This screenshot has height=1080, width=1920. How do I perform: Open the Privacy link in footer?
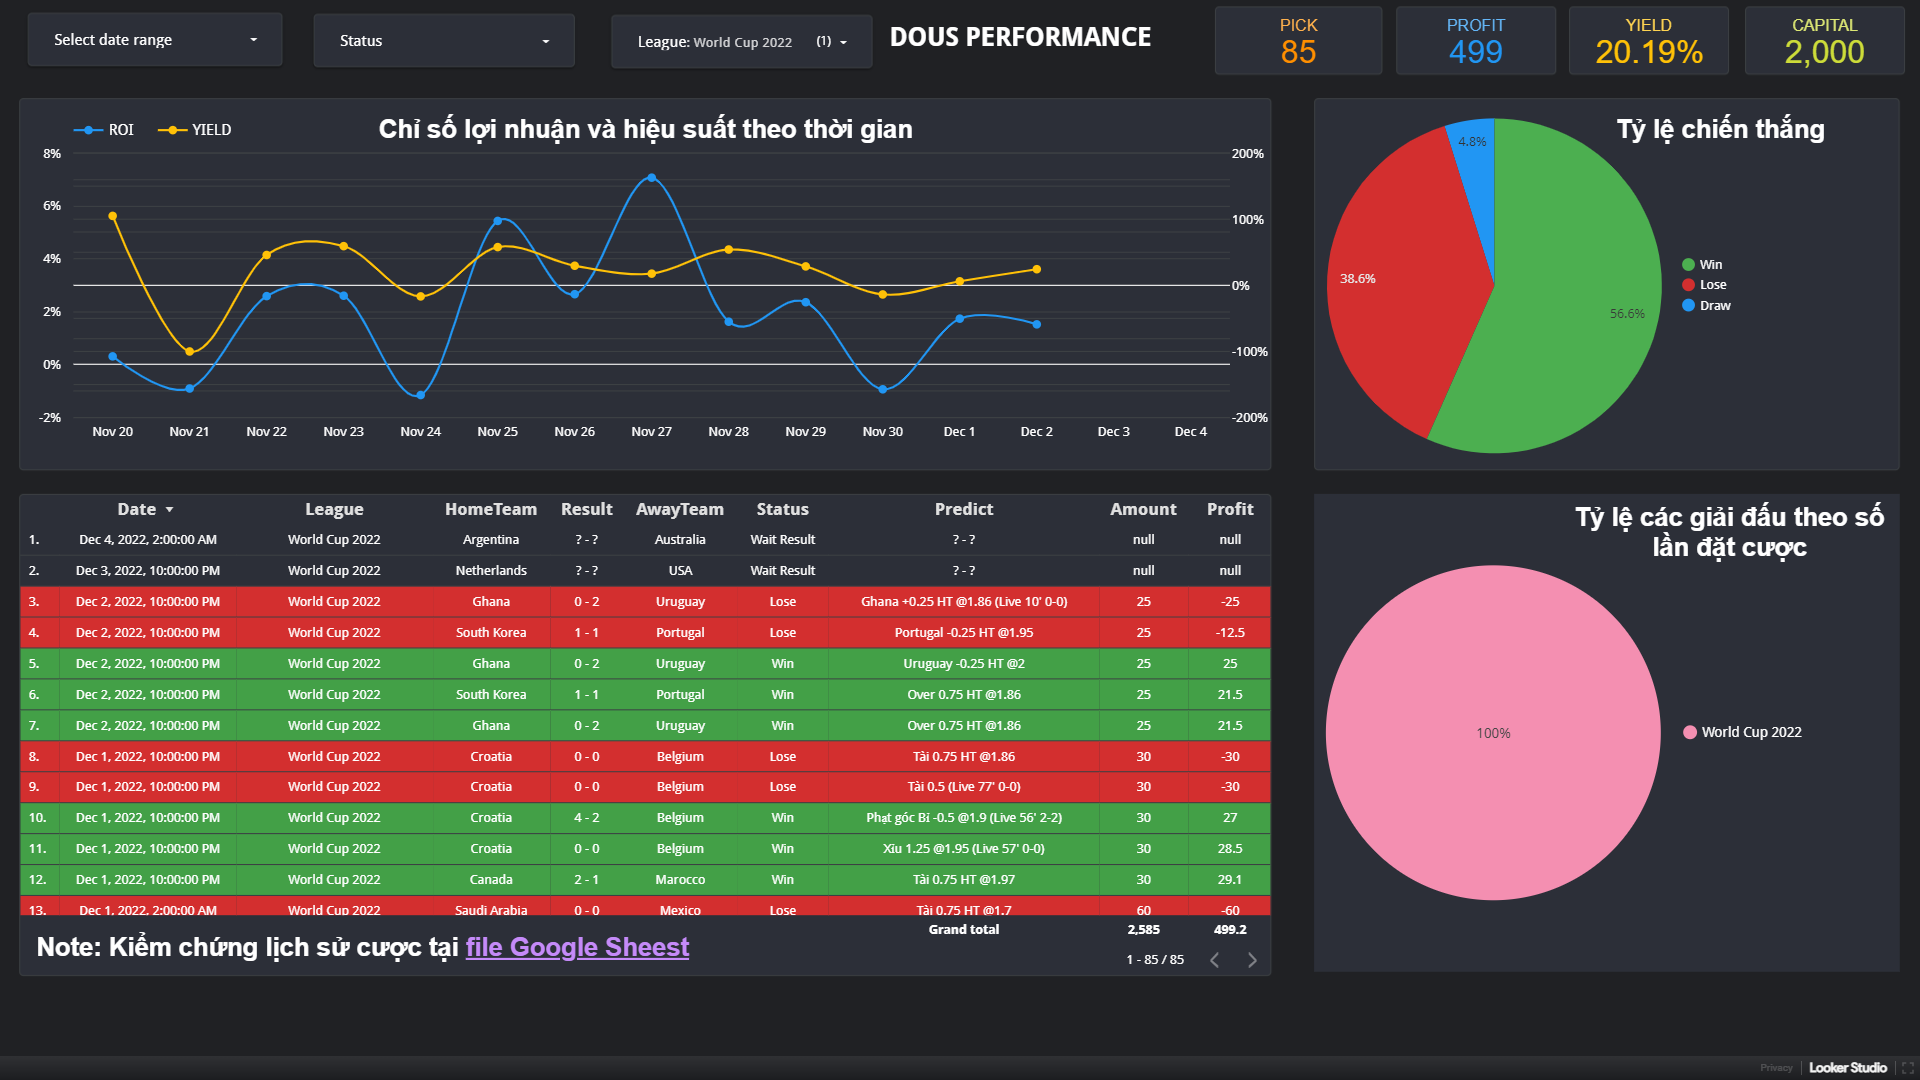(1776, 1067)
